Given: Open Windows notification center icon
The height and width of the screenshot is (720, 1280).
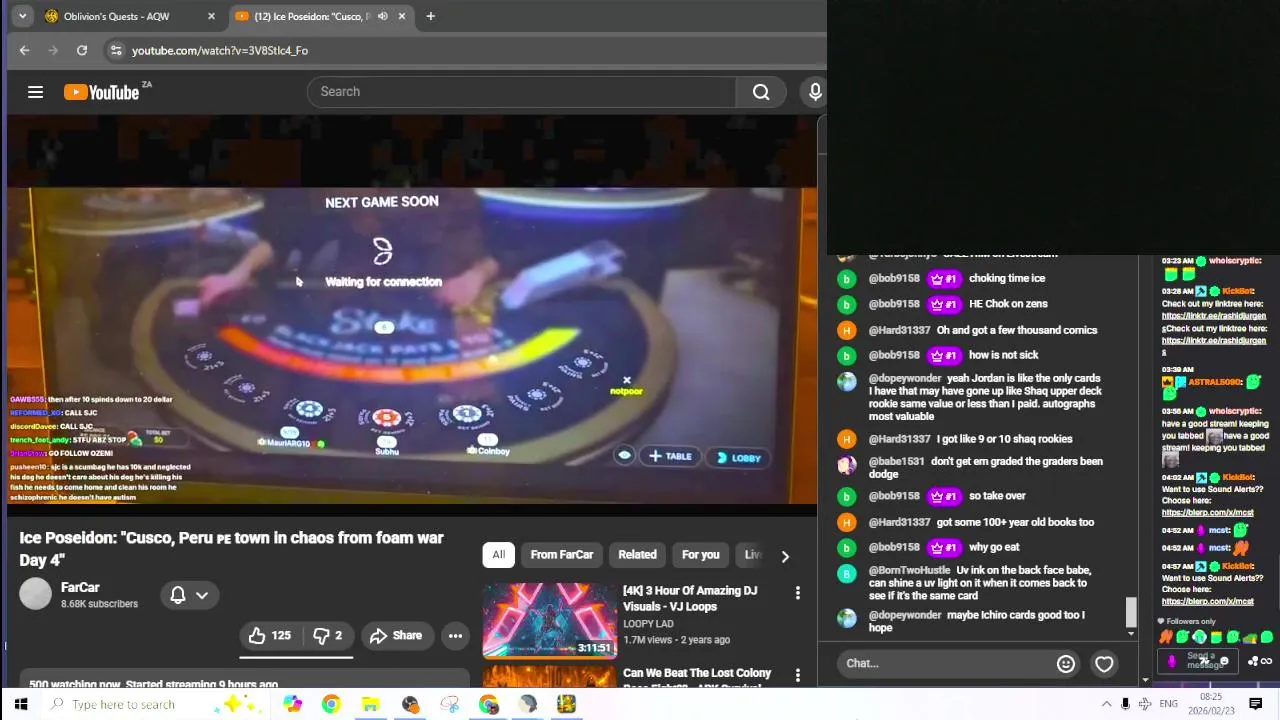Looking at the screenshot, I should pyautogui.click(x=1256, y=704).
